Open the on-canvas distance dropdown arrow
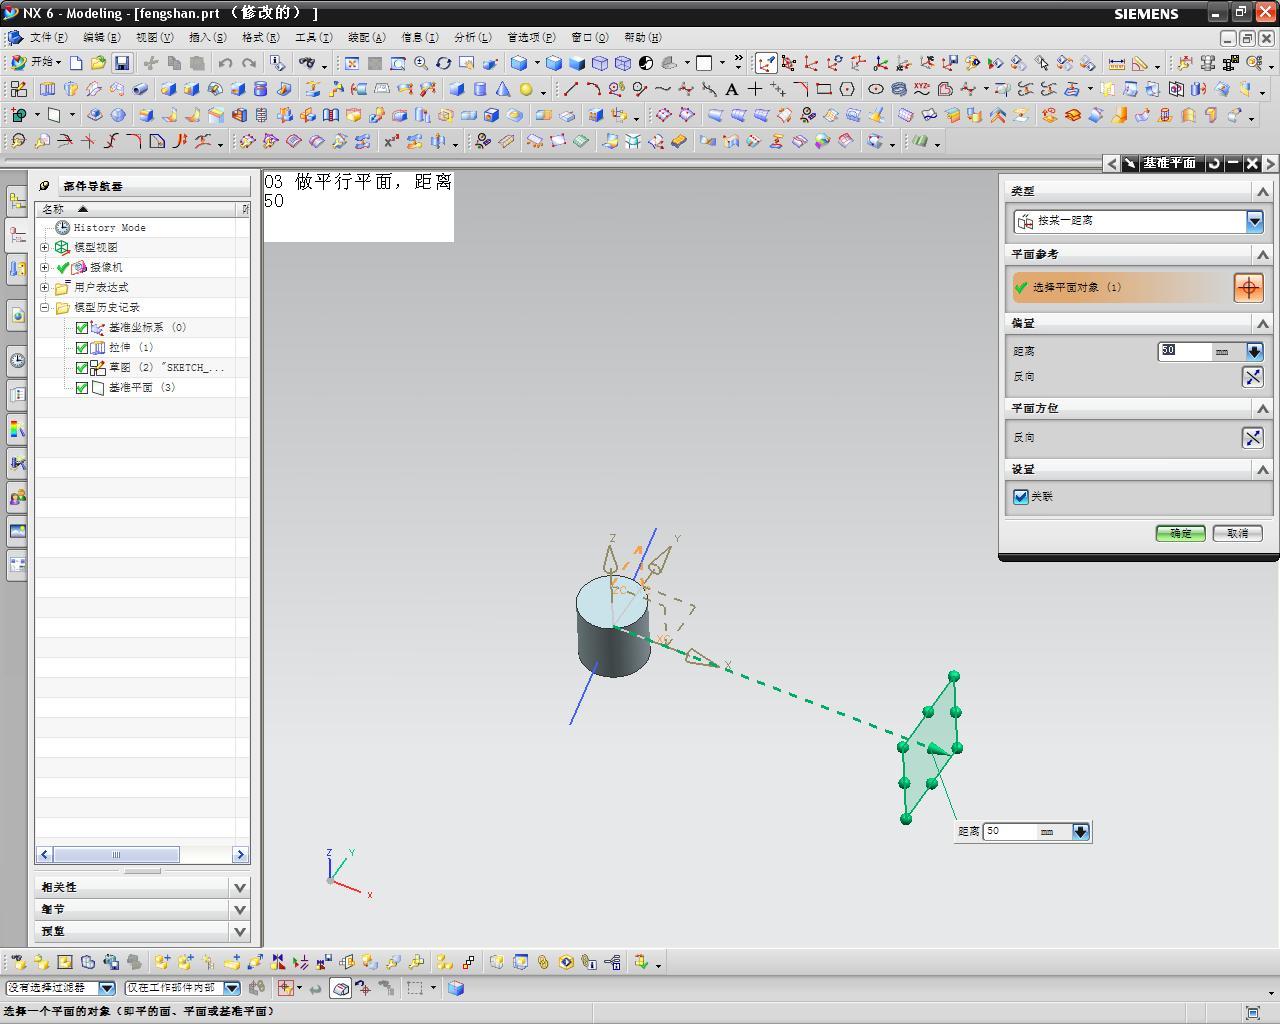This screenshot has width=1280, height=1024. 1080,832
